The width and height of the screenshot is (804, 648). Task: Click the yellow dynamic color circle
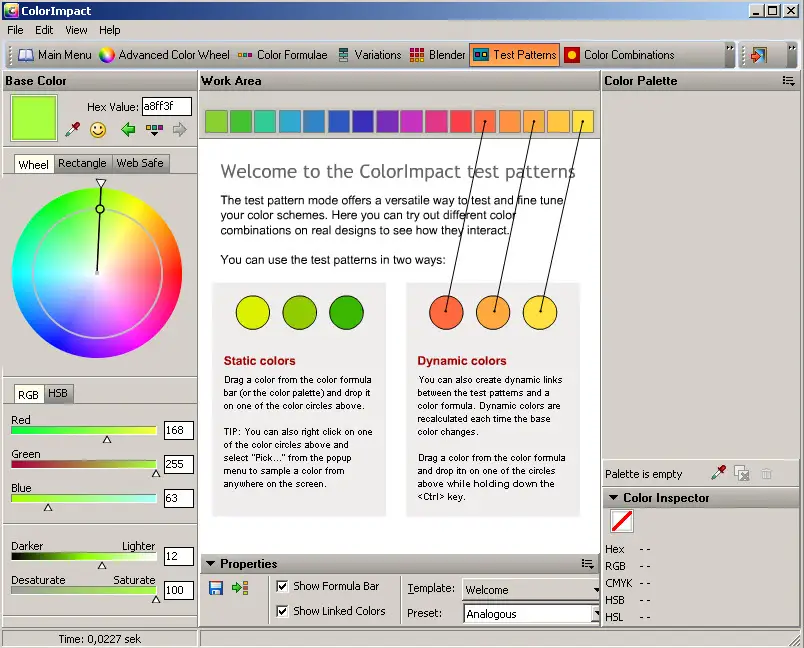tap(540, 312)
